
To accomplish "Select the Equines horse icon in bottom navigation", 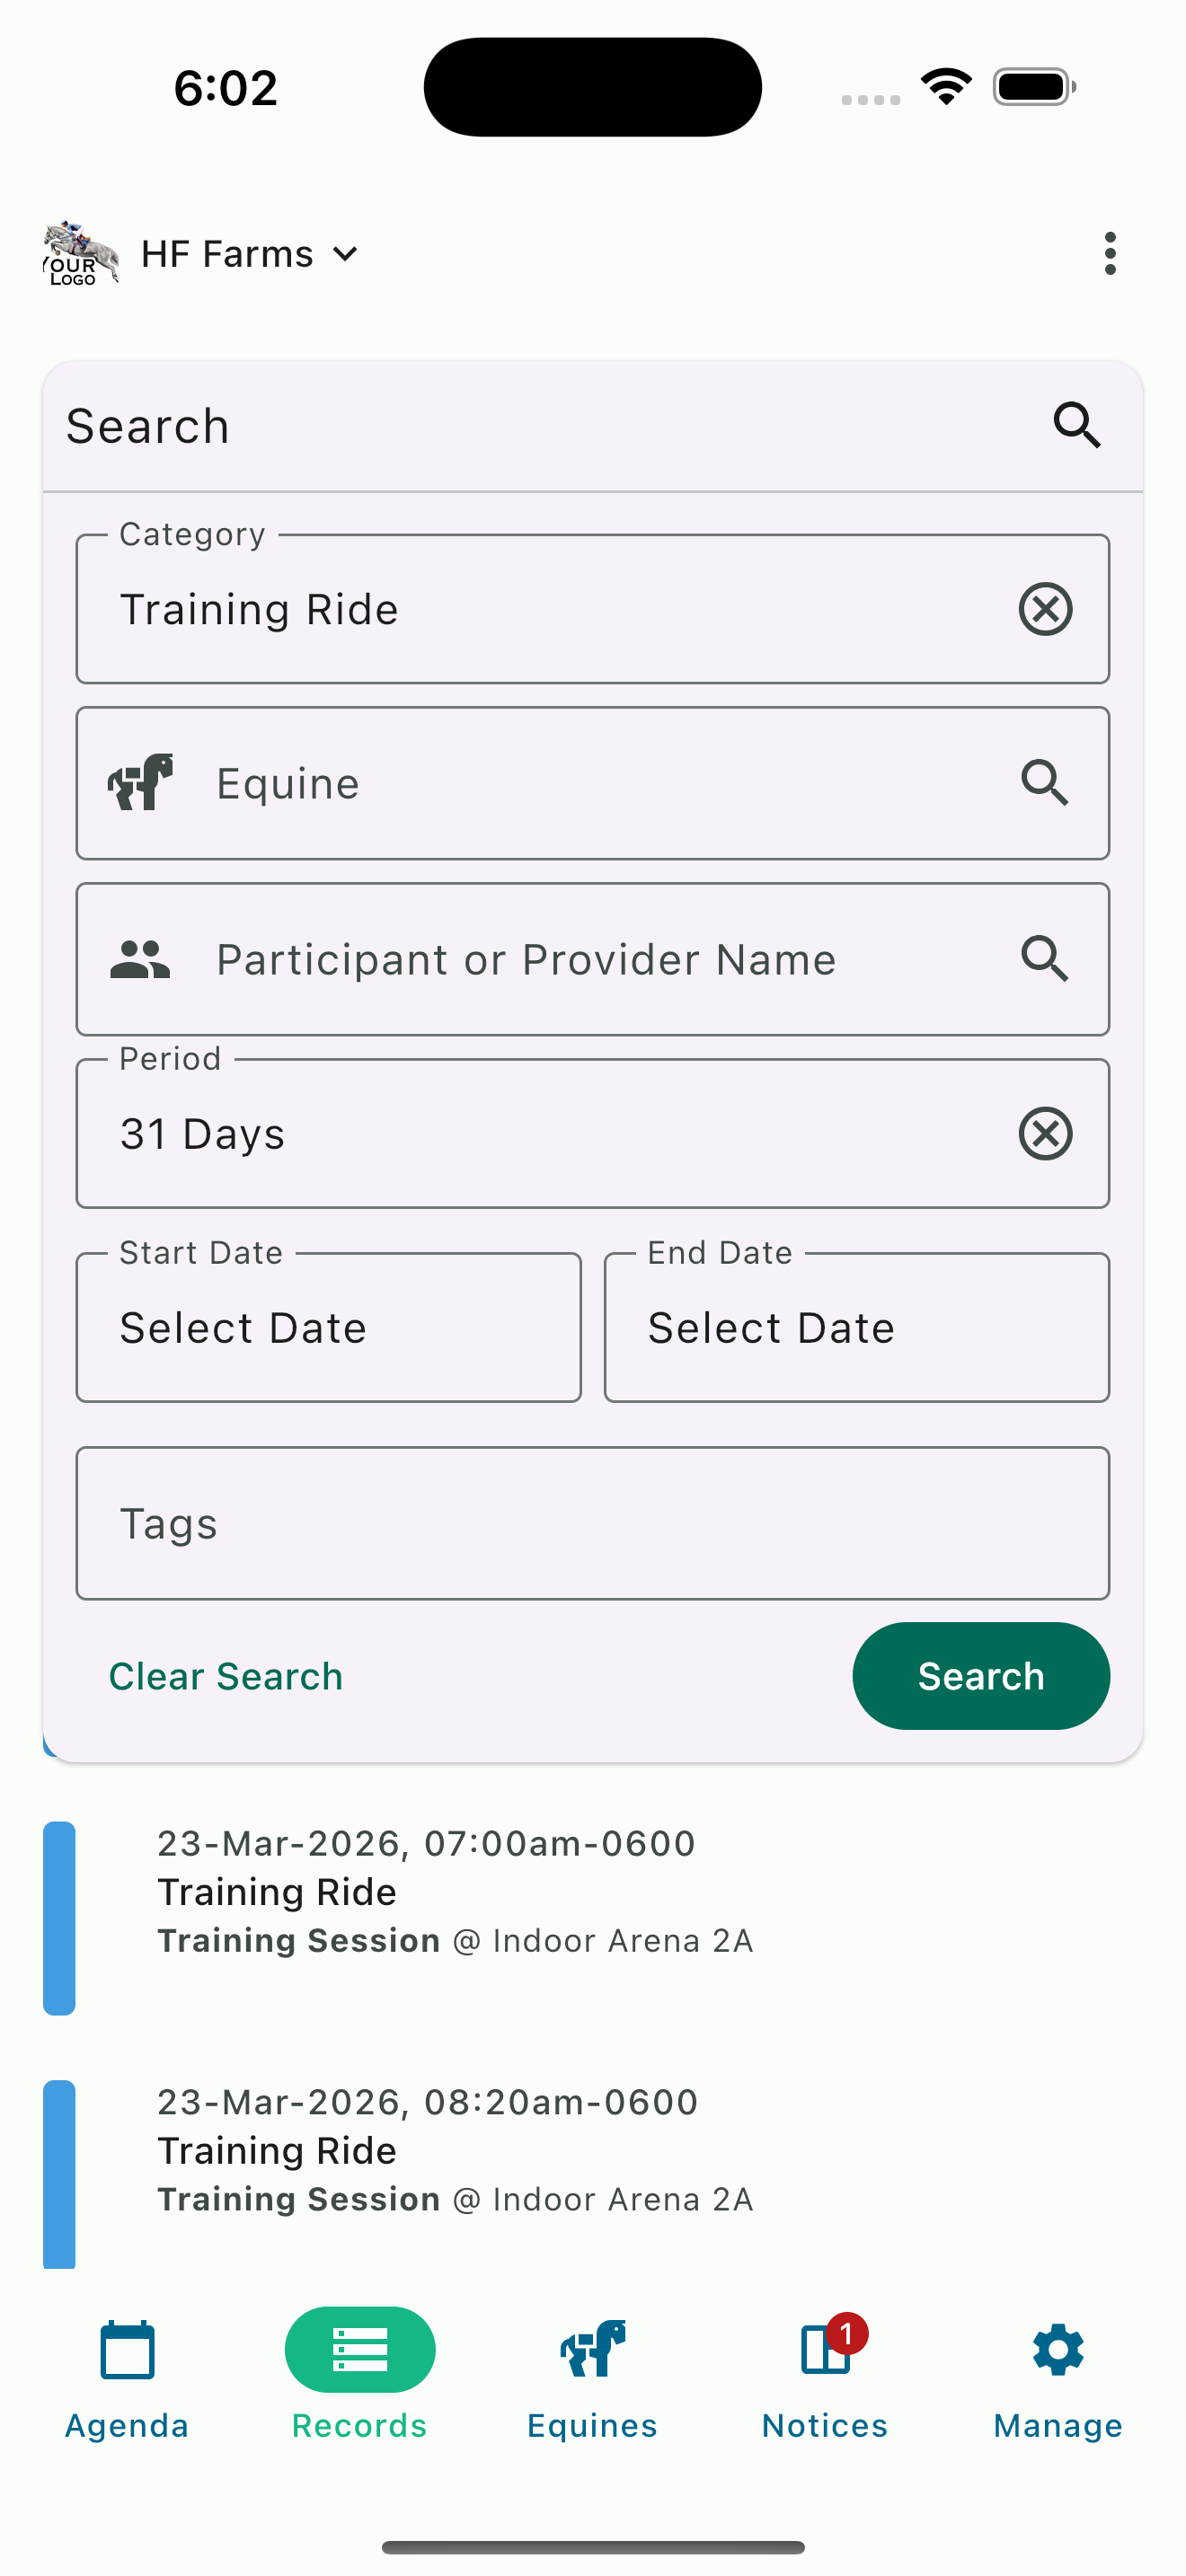I will (591, 2351).
